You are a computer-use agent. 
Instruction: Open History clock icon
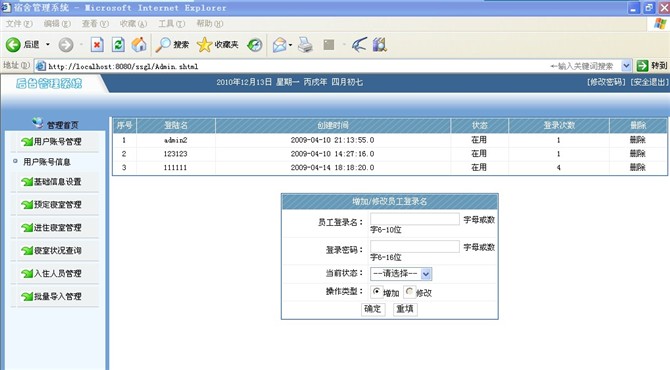pyautogui.click(x=255, y=44)
